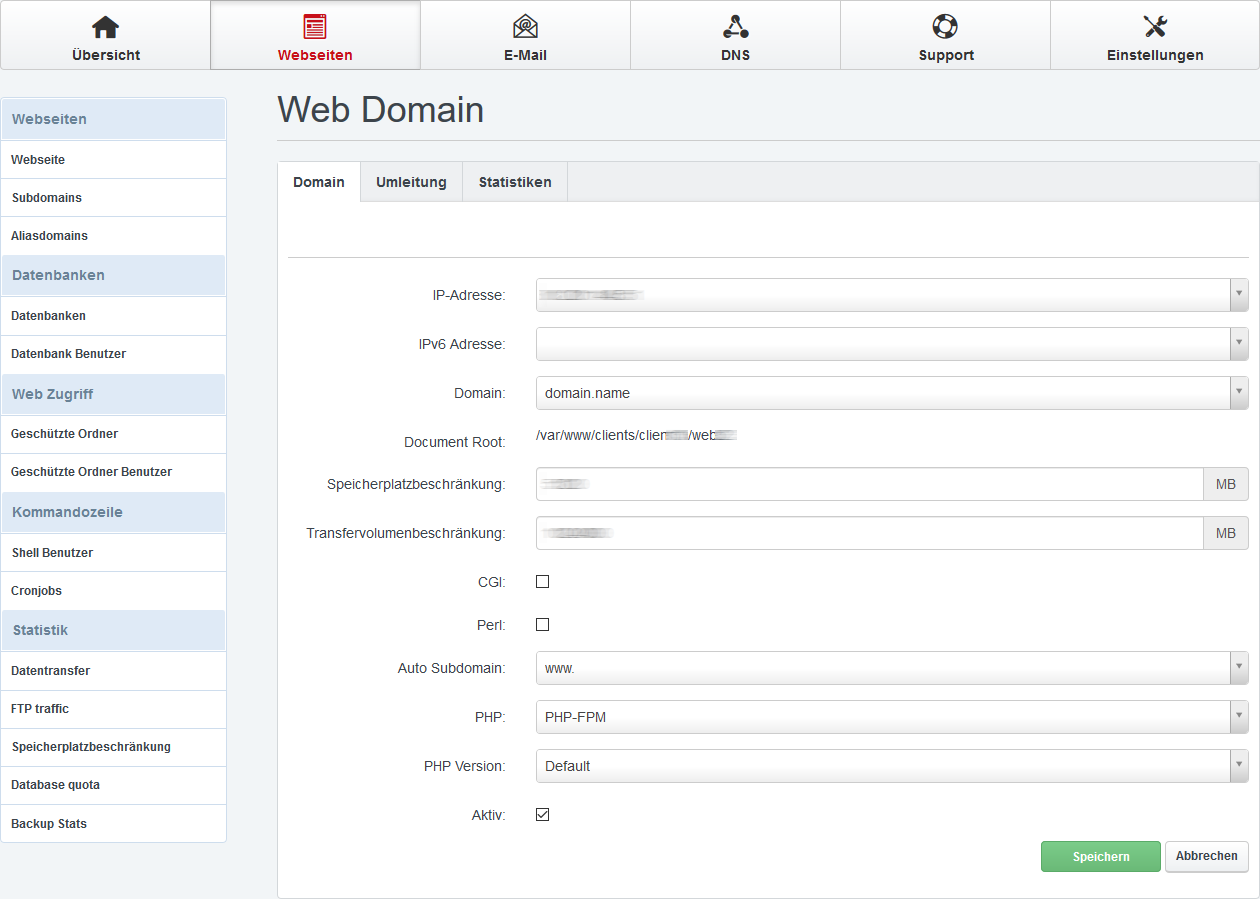Select the Webseiten document icon
This screenshot has width=1260, height=899.
click(x=315, y=26)
